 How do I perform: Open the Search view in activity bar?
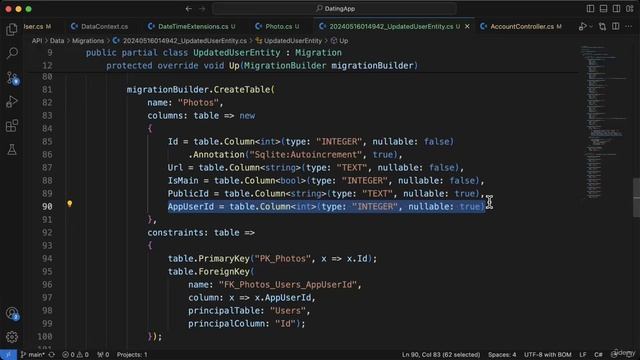pyautogui.click(x=12, y=53)
